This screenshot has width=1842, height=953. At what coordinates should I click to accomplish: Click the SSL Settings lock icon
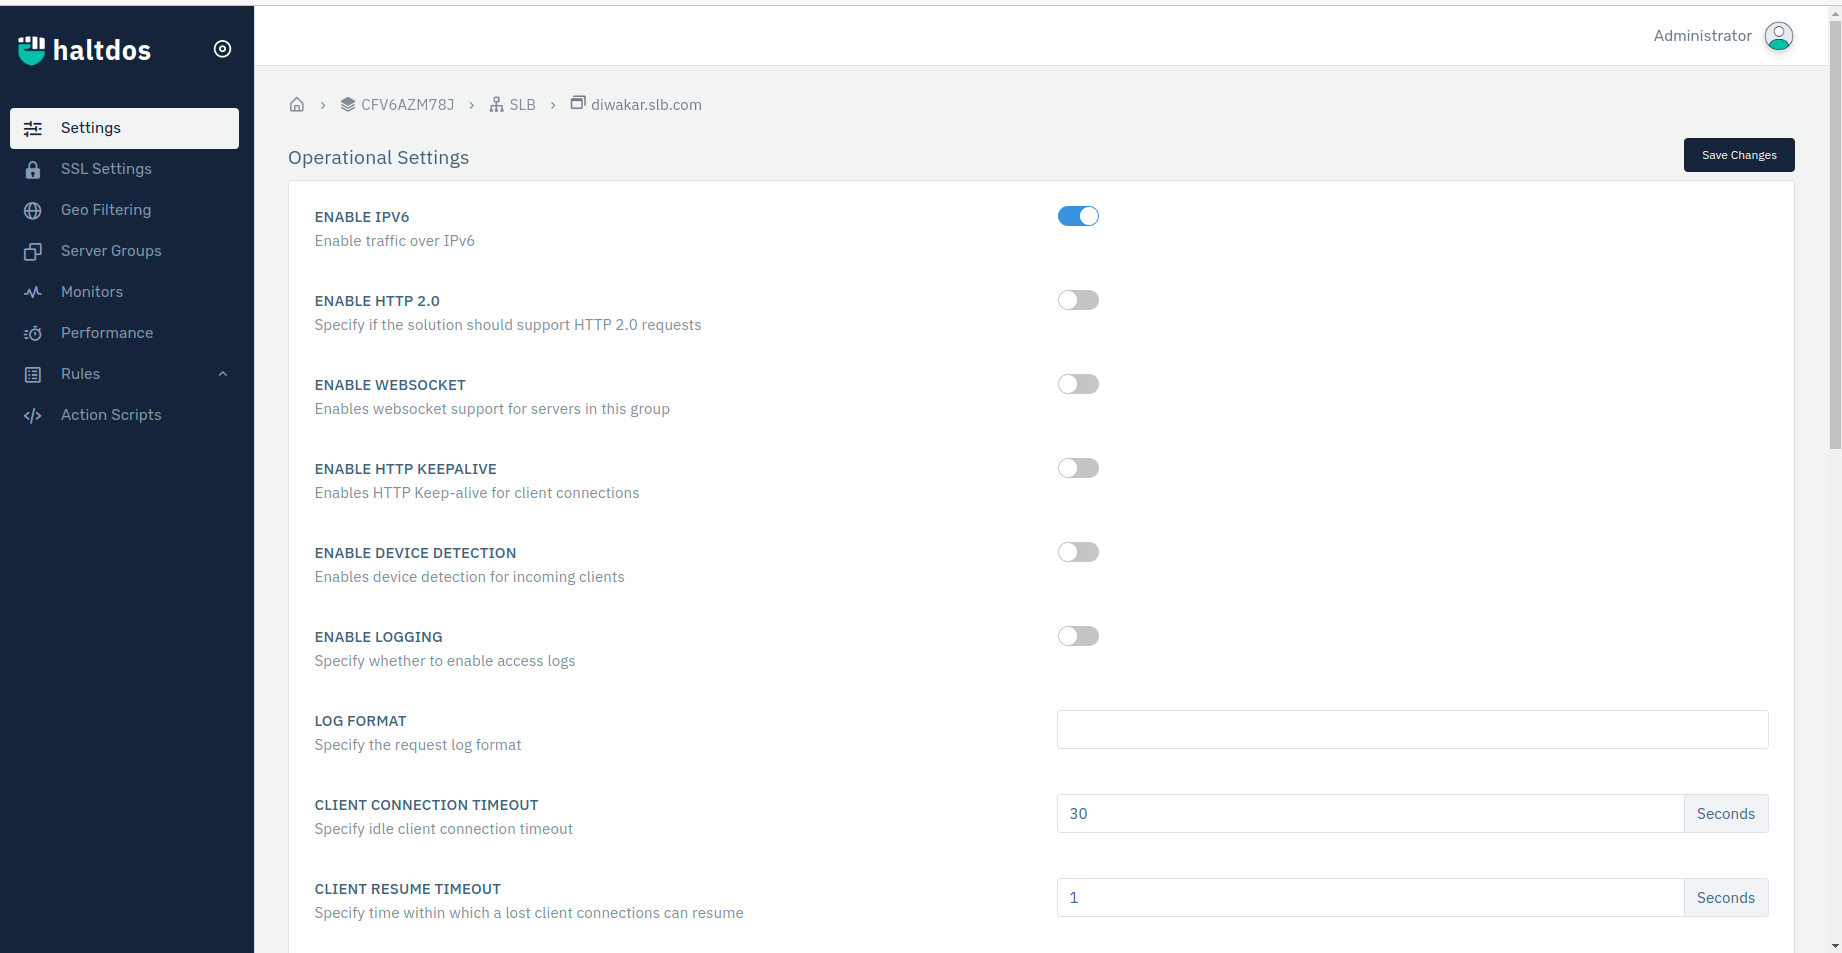(x=33, y=170)
